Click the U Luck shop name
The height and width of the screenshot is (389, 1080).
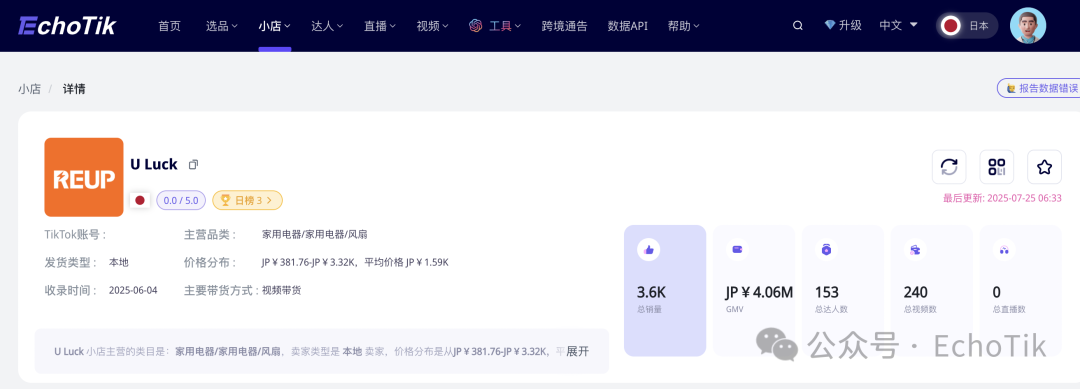click(154, 165)
